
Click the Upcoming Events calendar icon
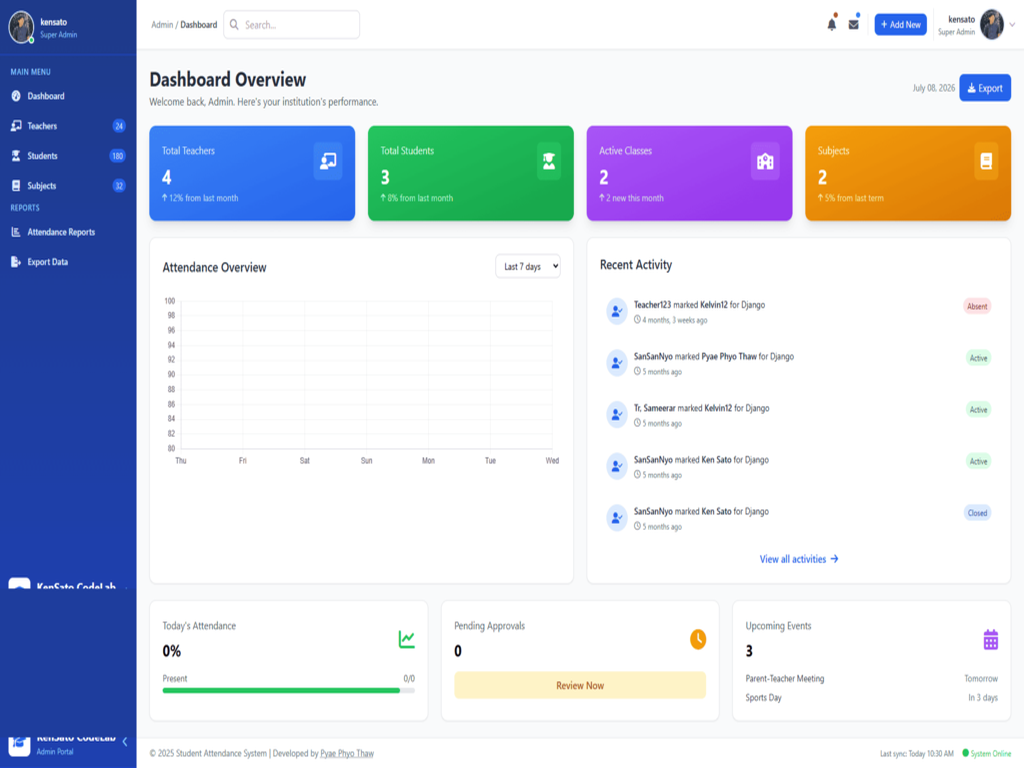991,639
